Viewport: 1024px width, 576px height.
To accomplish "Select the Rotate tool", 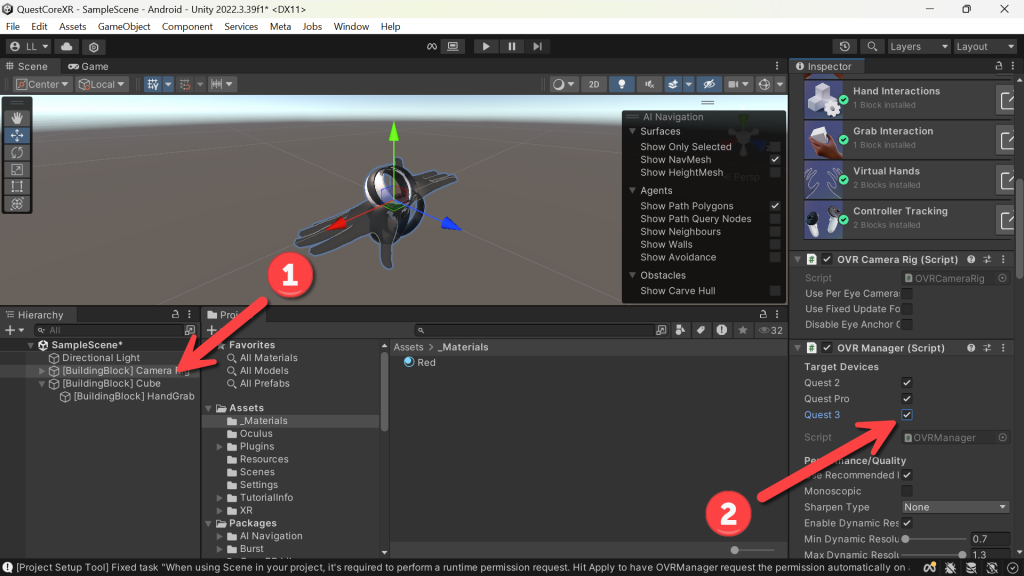I will pos(17,152).
